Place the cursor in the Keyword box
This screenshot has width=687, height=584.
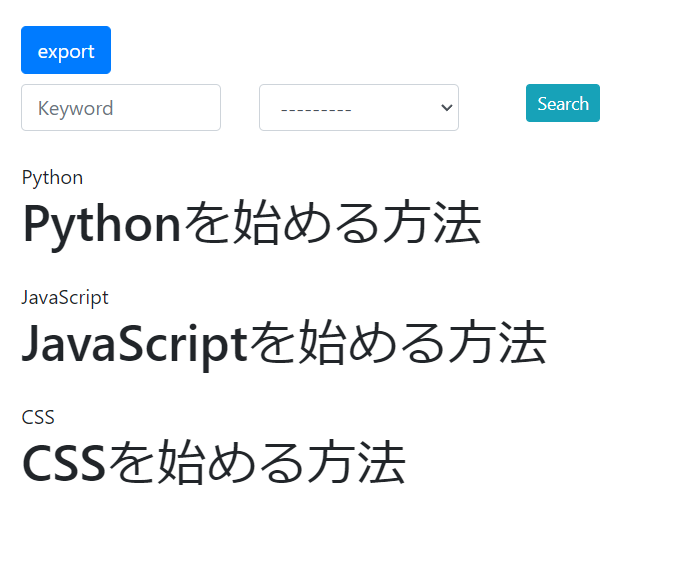tap(121, 107)
